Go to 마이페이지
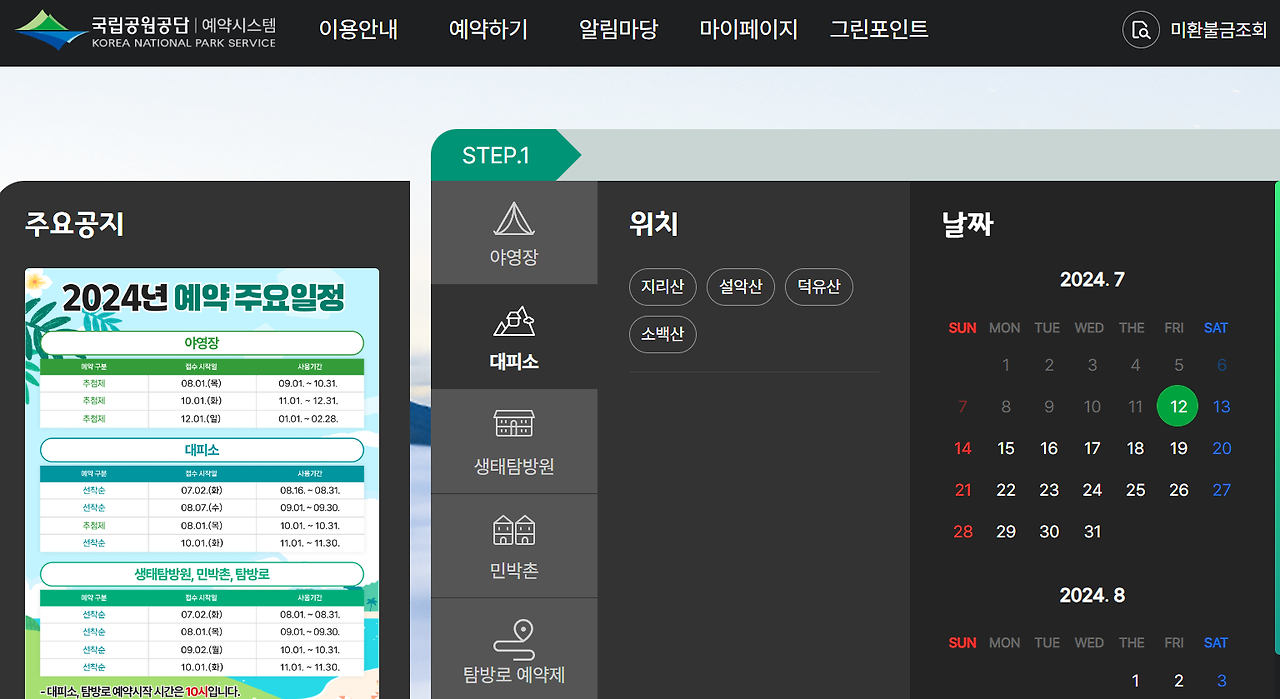This screenshot has height=699, width=1280. click(x=748, y=30)
